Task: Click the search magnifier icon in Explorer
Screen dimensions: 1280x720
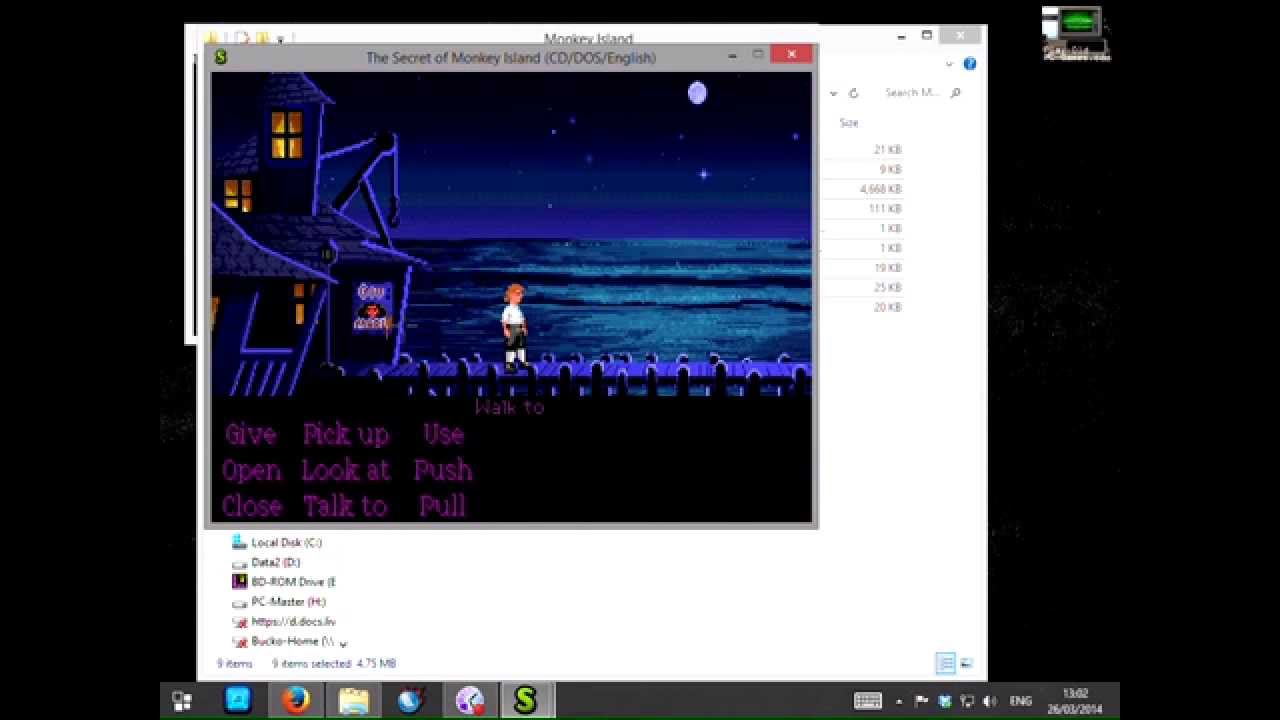Action: point(955,93)
